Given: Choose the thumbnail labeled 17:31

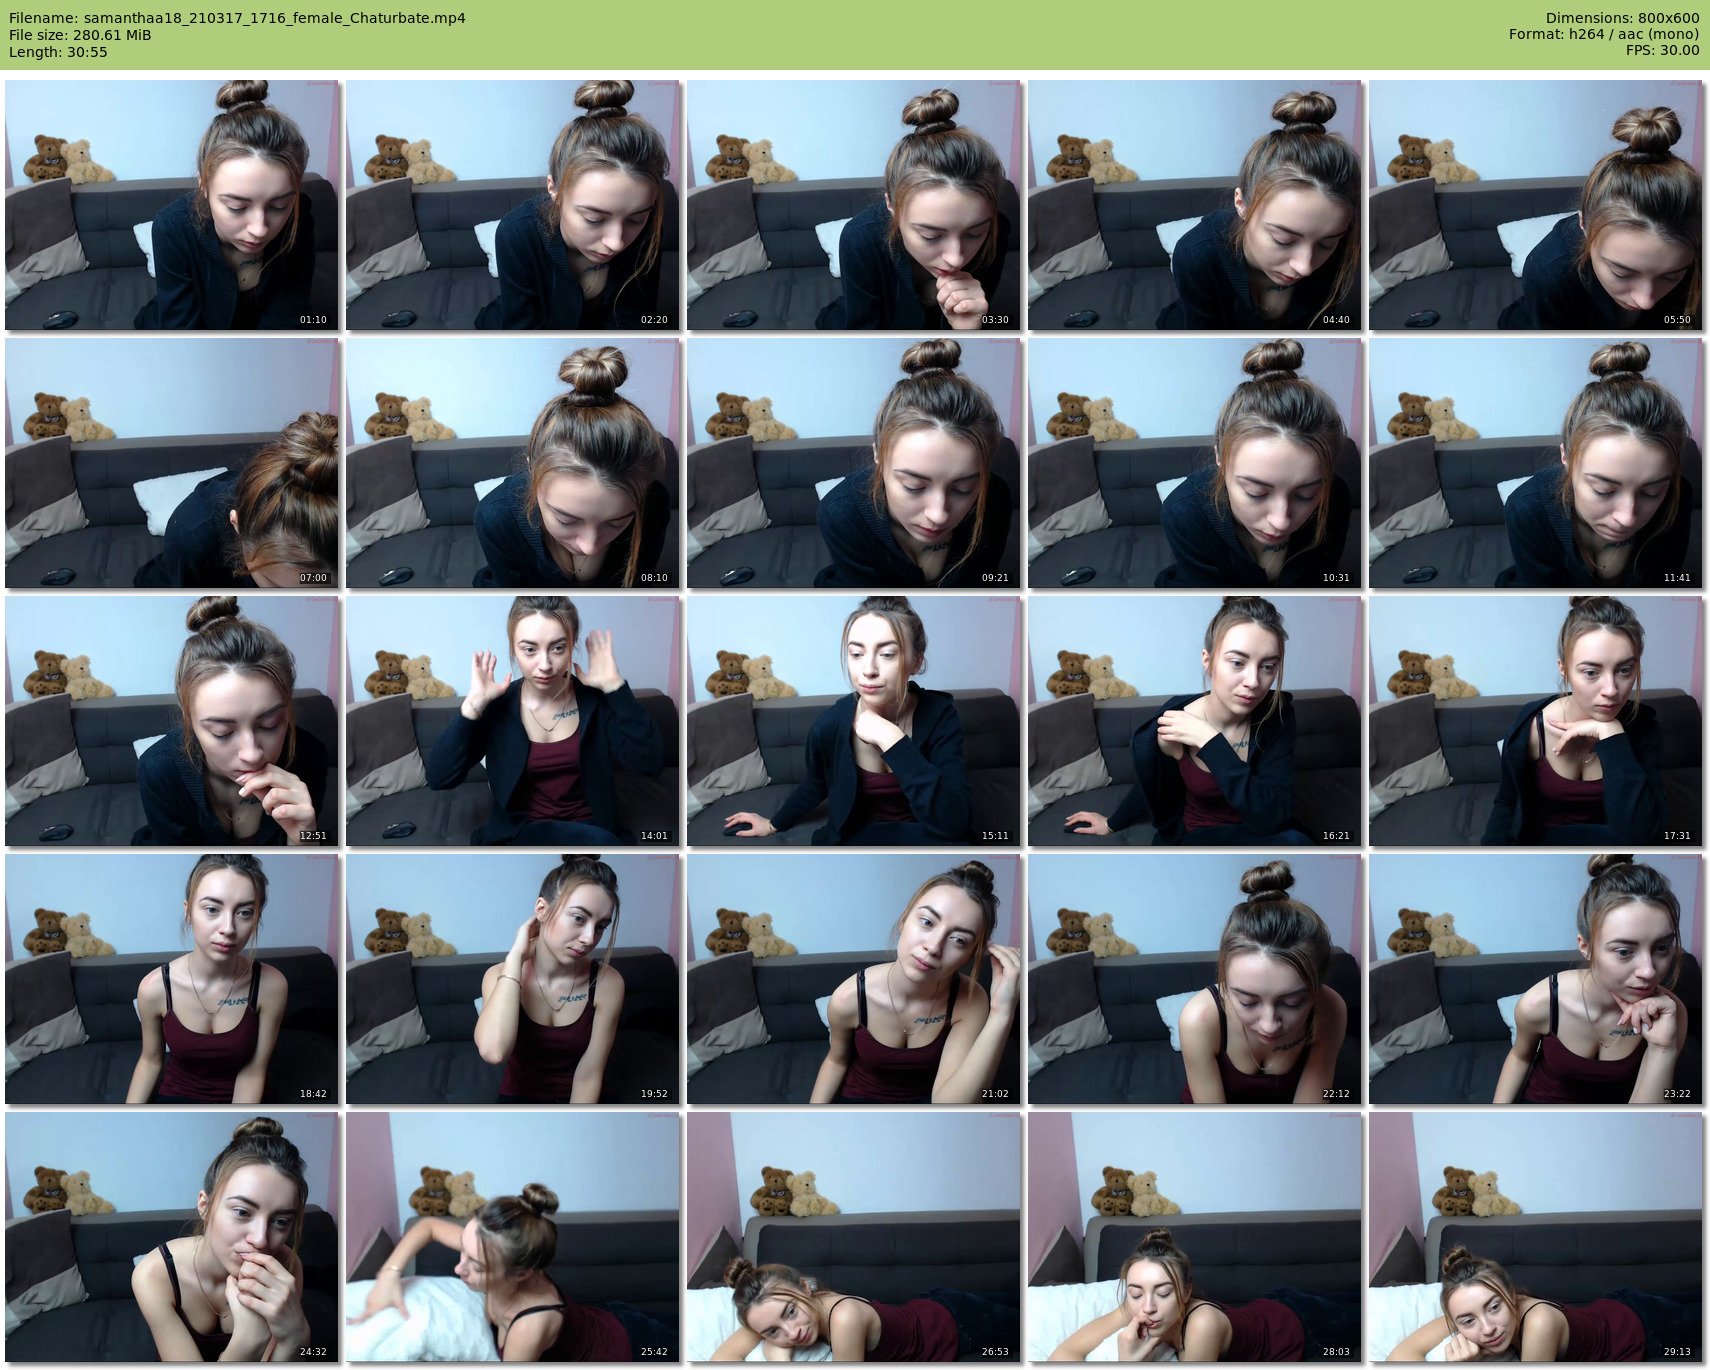Looking at the screenshot, I should [1536, 721].
